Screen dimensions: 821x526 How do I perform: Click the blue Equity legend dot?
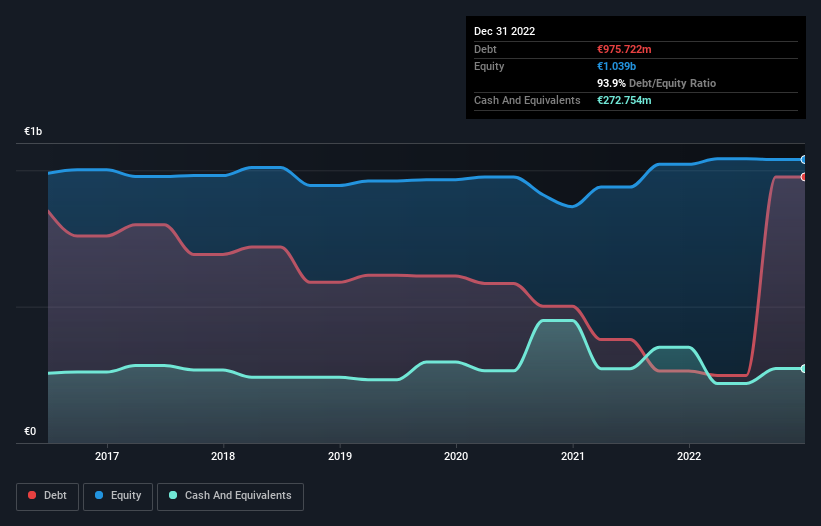(99, 495)
